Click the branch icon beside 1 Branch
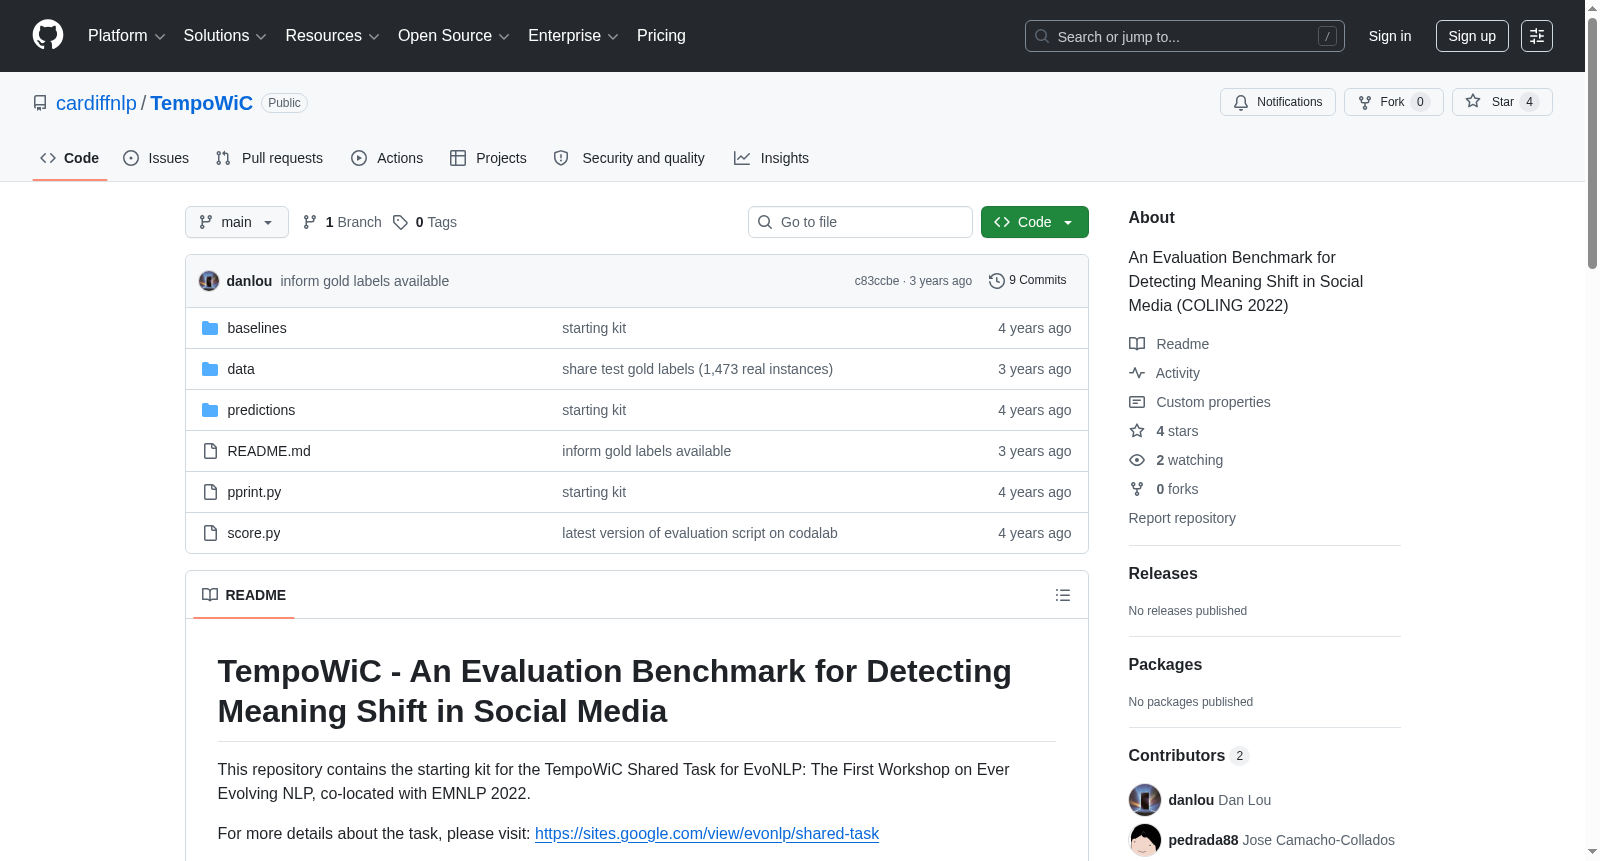This screenshot has width=1600, height=861. [310, 222]
